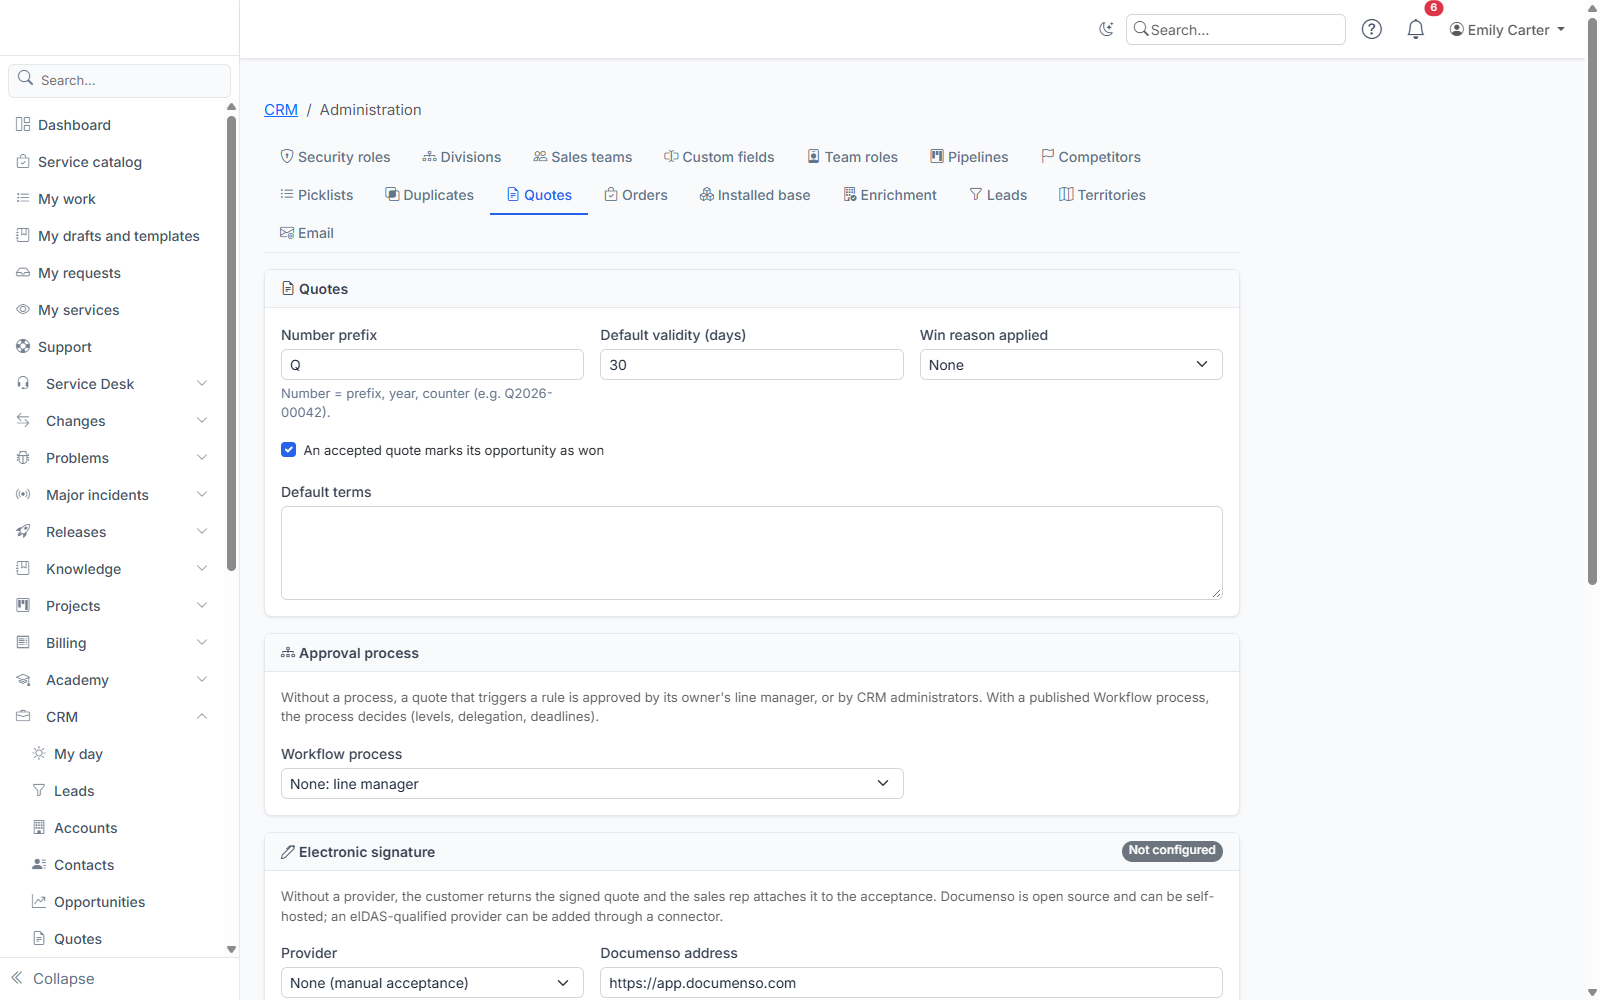Click the Support lifebuoy icon
Screen dimensions: 1600x1000
click(x=23, y=346)
